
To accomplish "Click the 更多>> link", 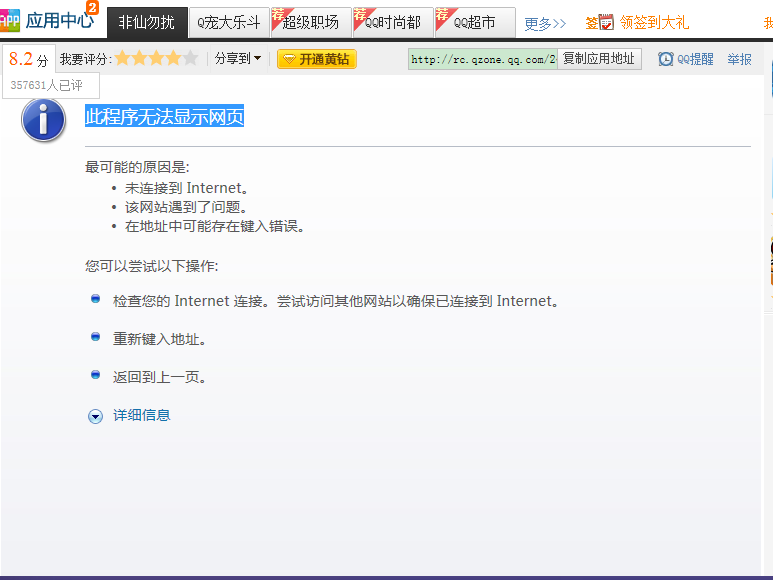I will coord(545,23).
